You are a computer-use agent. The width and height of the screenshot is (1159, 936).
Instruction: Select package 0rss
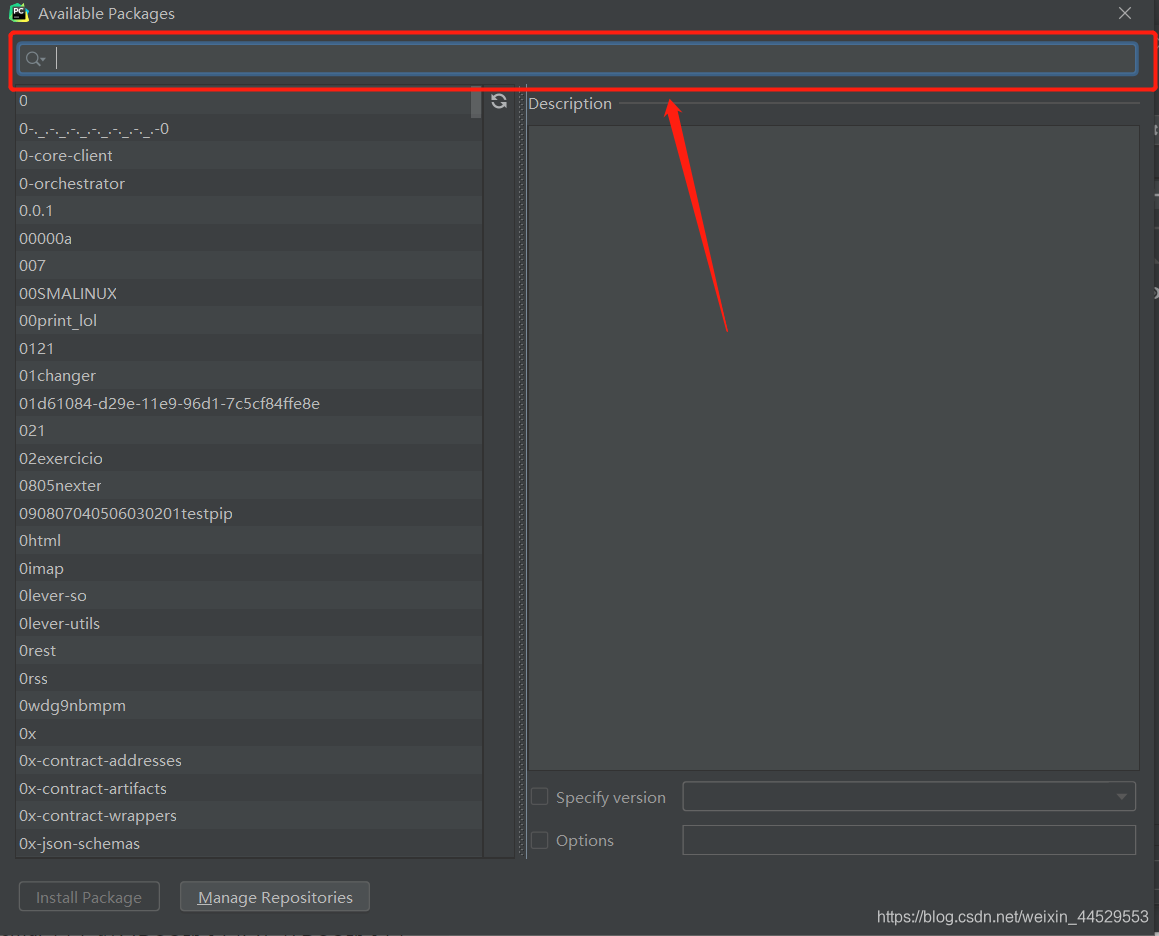coord(249,678)
